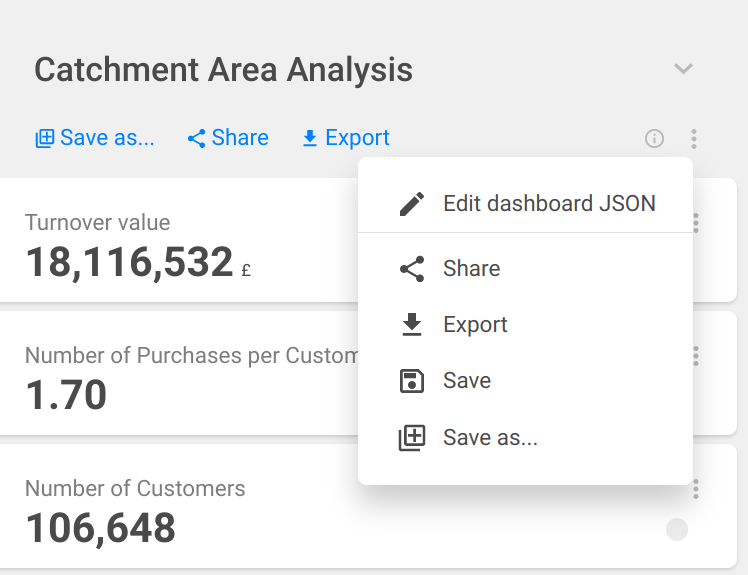The width and height of the screenshot is (748, 575).
Task: Click the Catchment Area Analysis dashboard title
Action: click(x=223, y=70)
